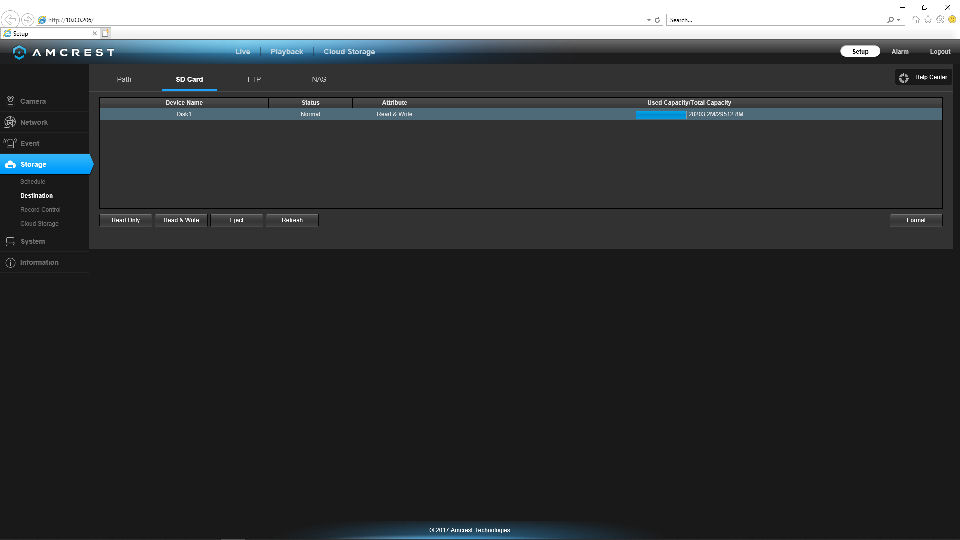Open the address bar dropdown arrow
The width and height of the screenshot is (960, 540).
coord(648,20)
